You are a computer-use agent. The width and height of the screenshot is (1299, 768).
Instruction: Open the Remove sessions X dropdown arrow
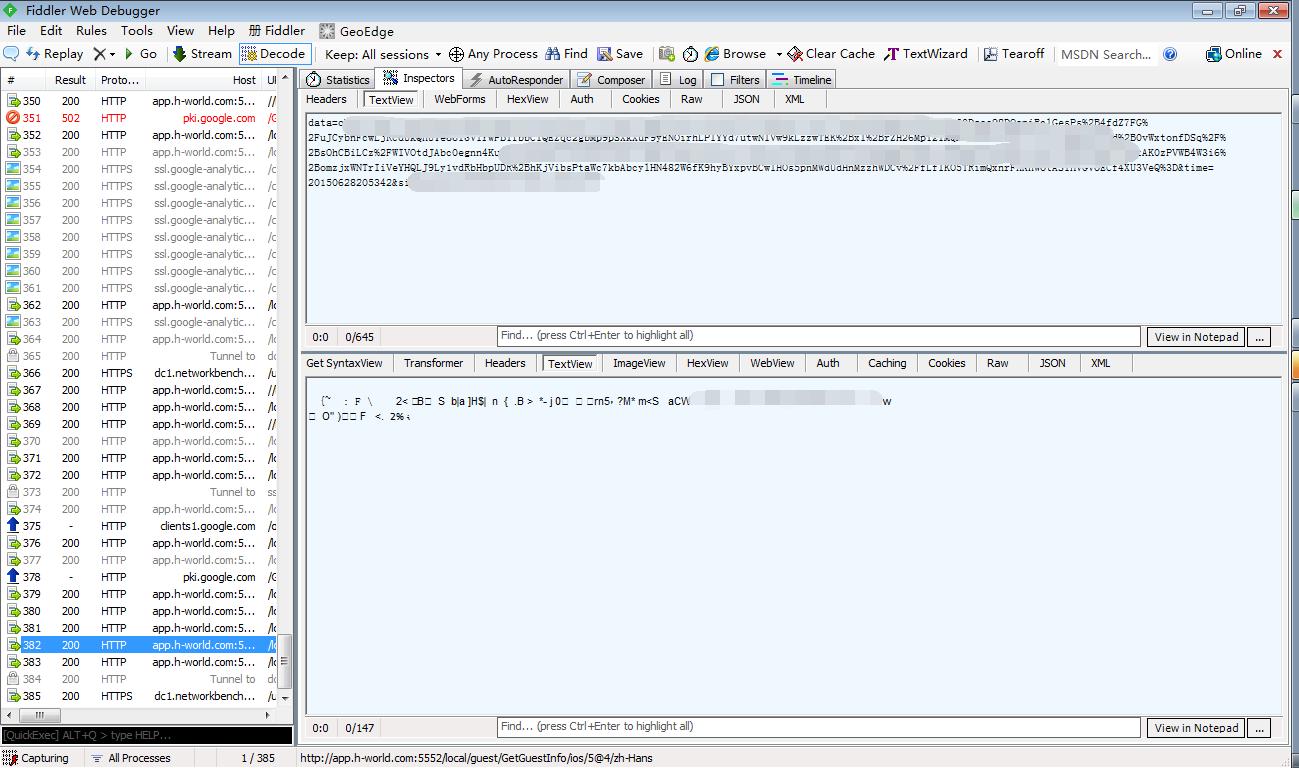[112, 55]
